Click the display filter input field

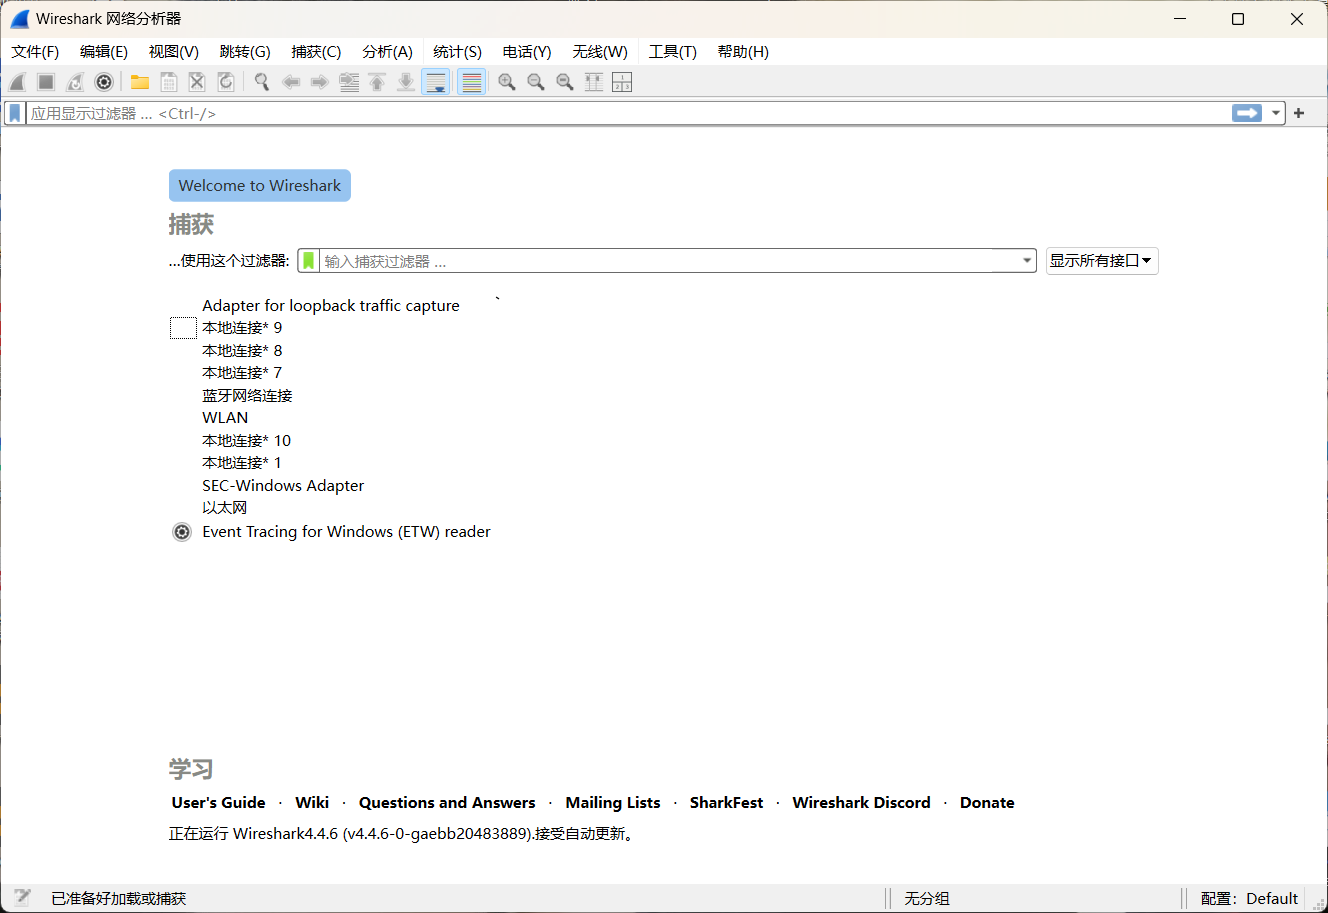628,113
